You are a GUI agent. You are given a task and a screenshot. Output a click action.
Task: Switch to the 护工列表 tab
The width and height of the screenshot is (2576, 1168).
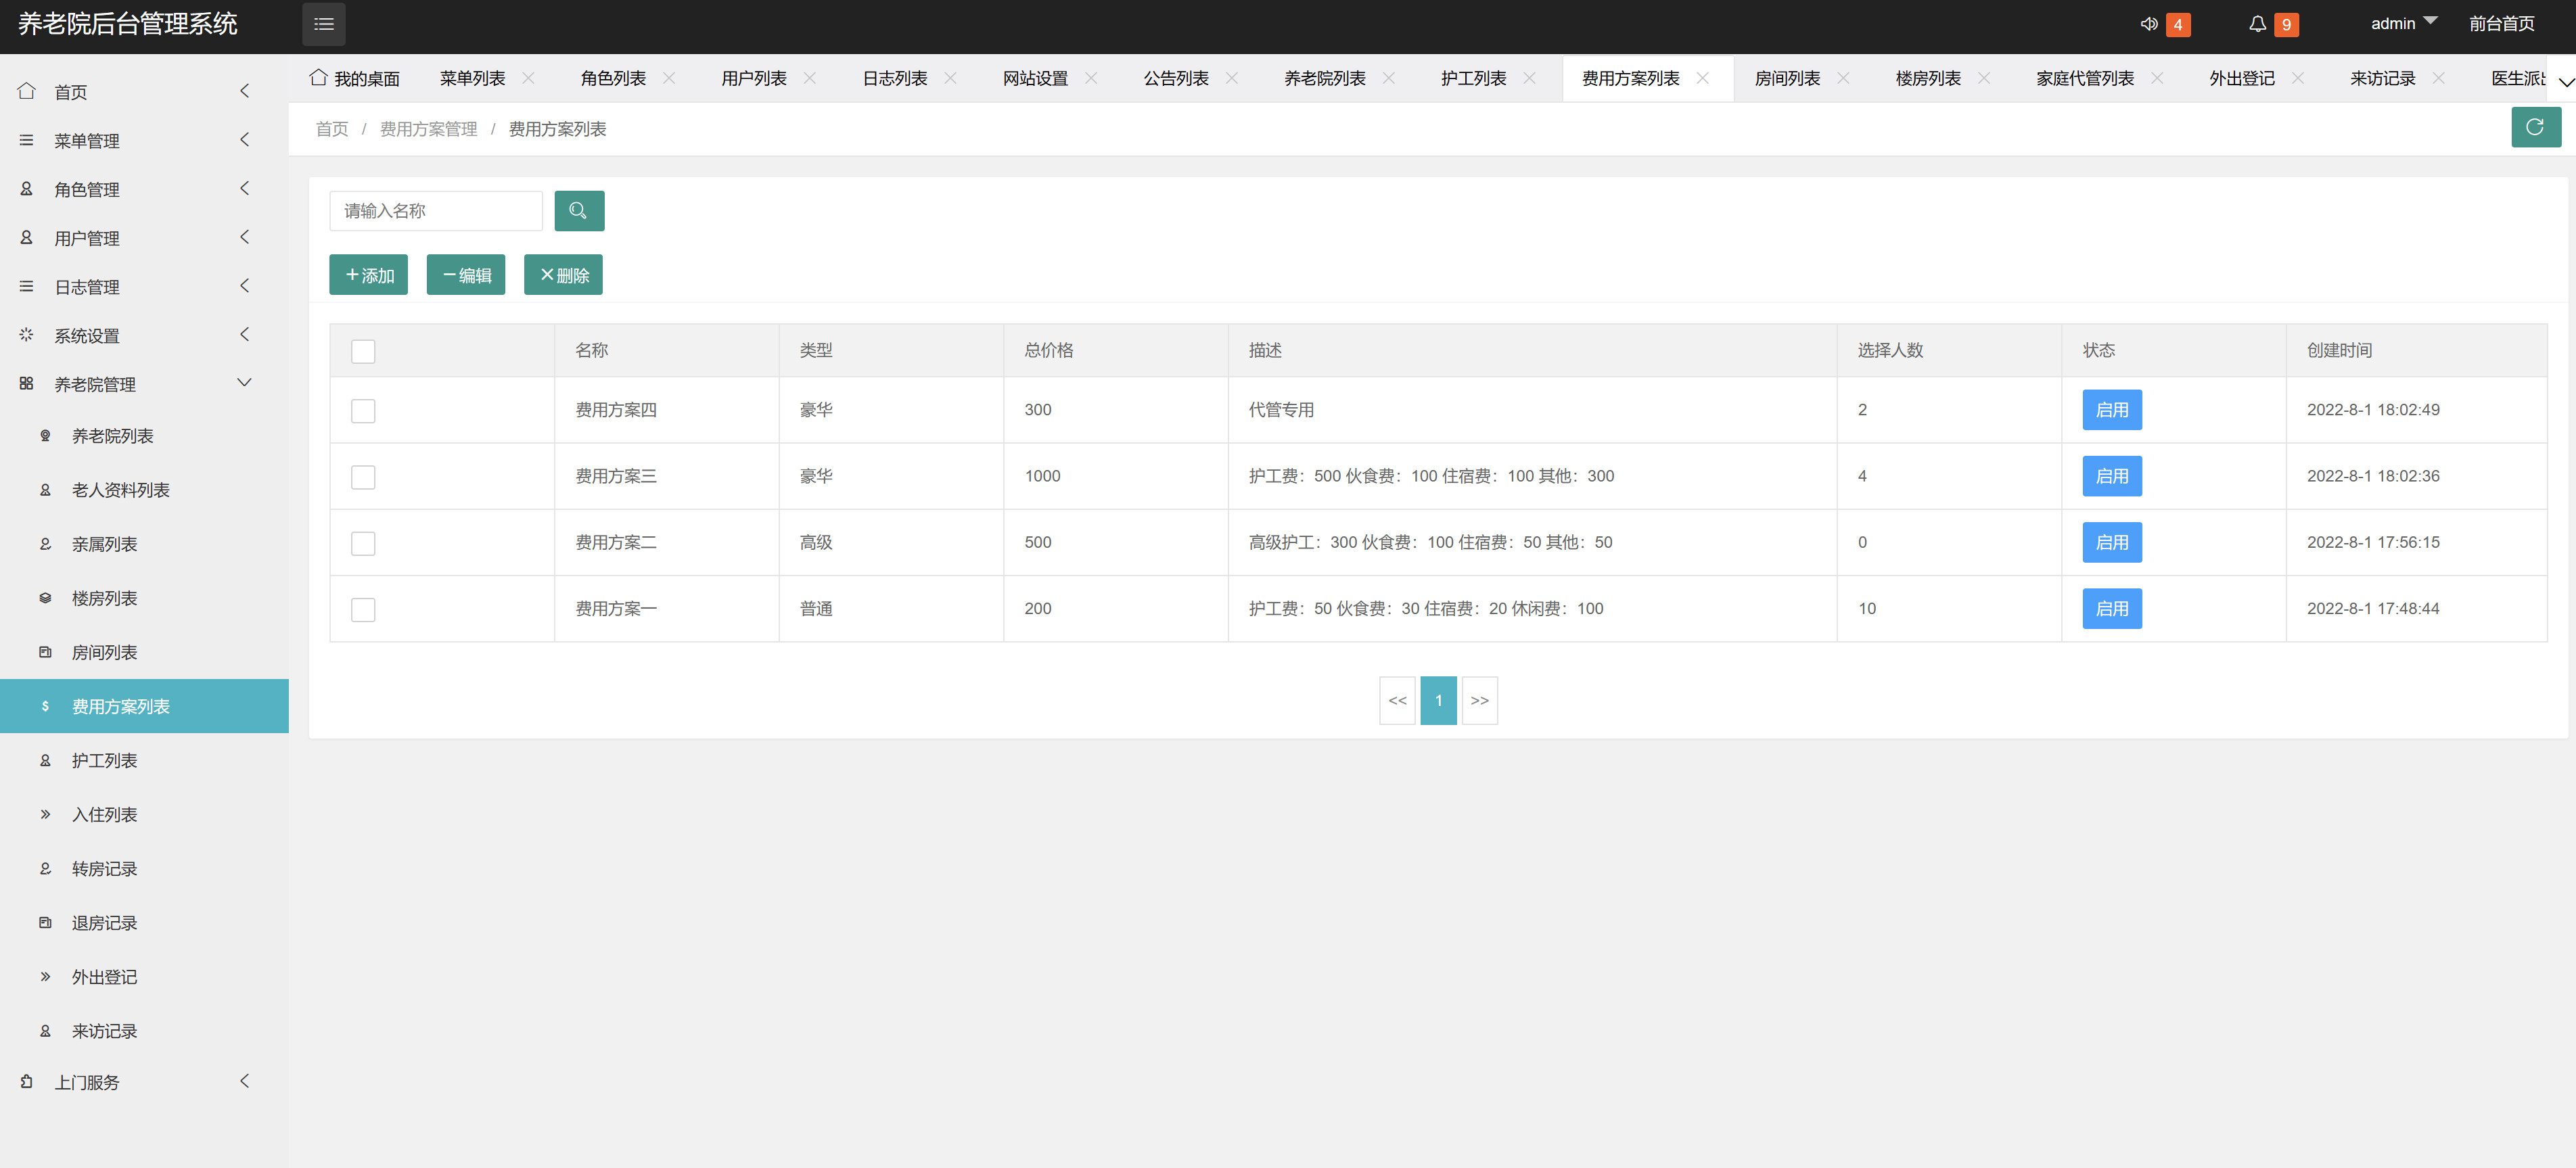pos(1472,78)
